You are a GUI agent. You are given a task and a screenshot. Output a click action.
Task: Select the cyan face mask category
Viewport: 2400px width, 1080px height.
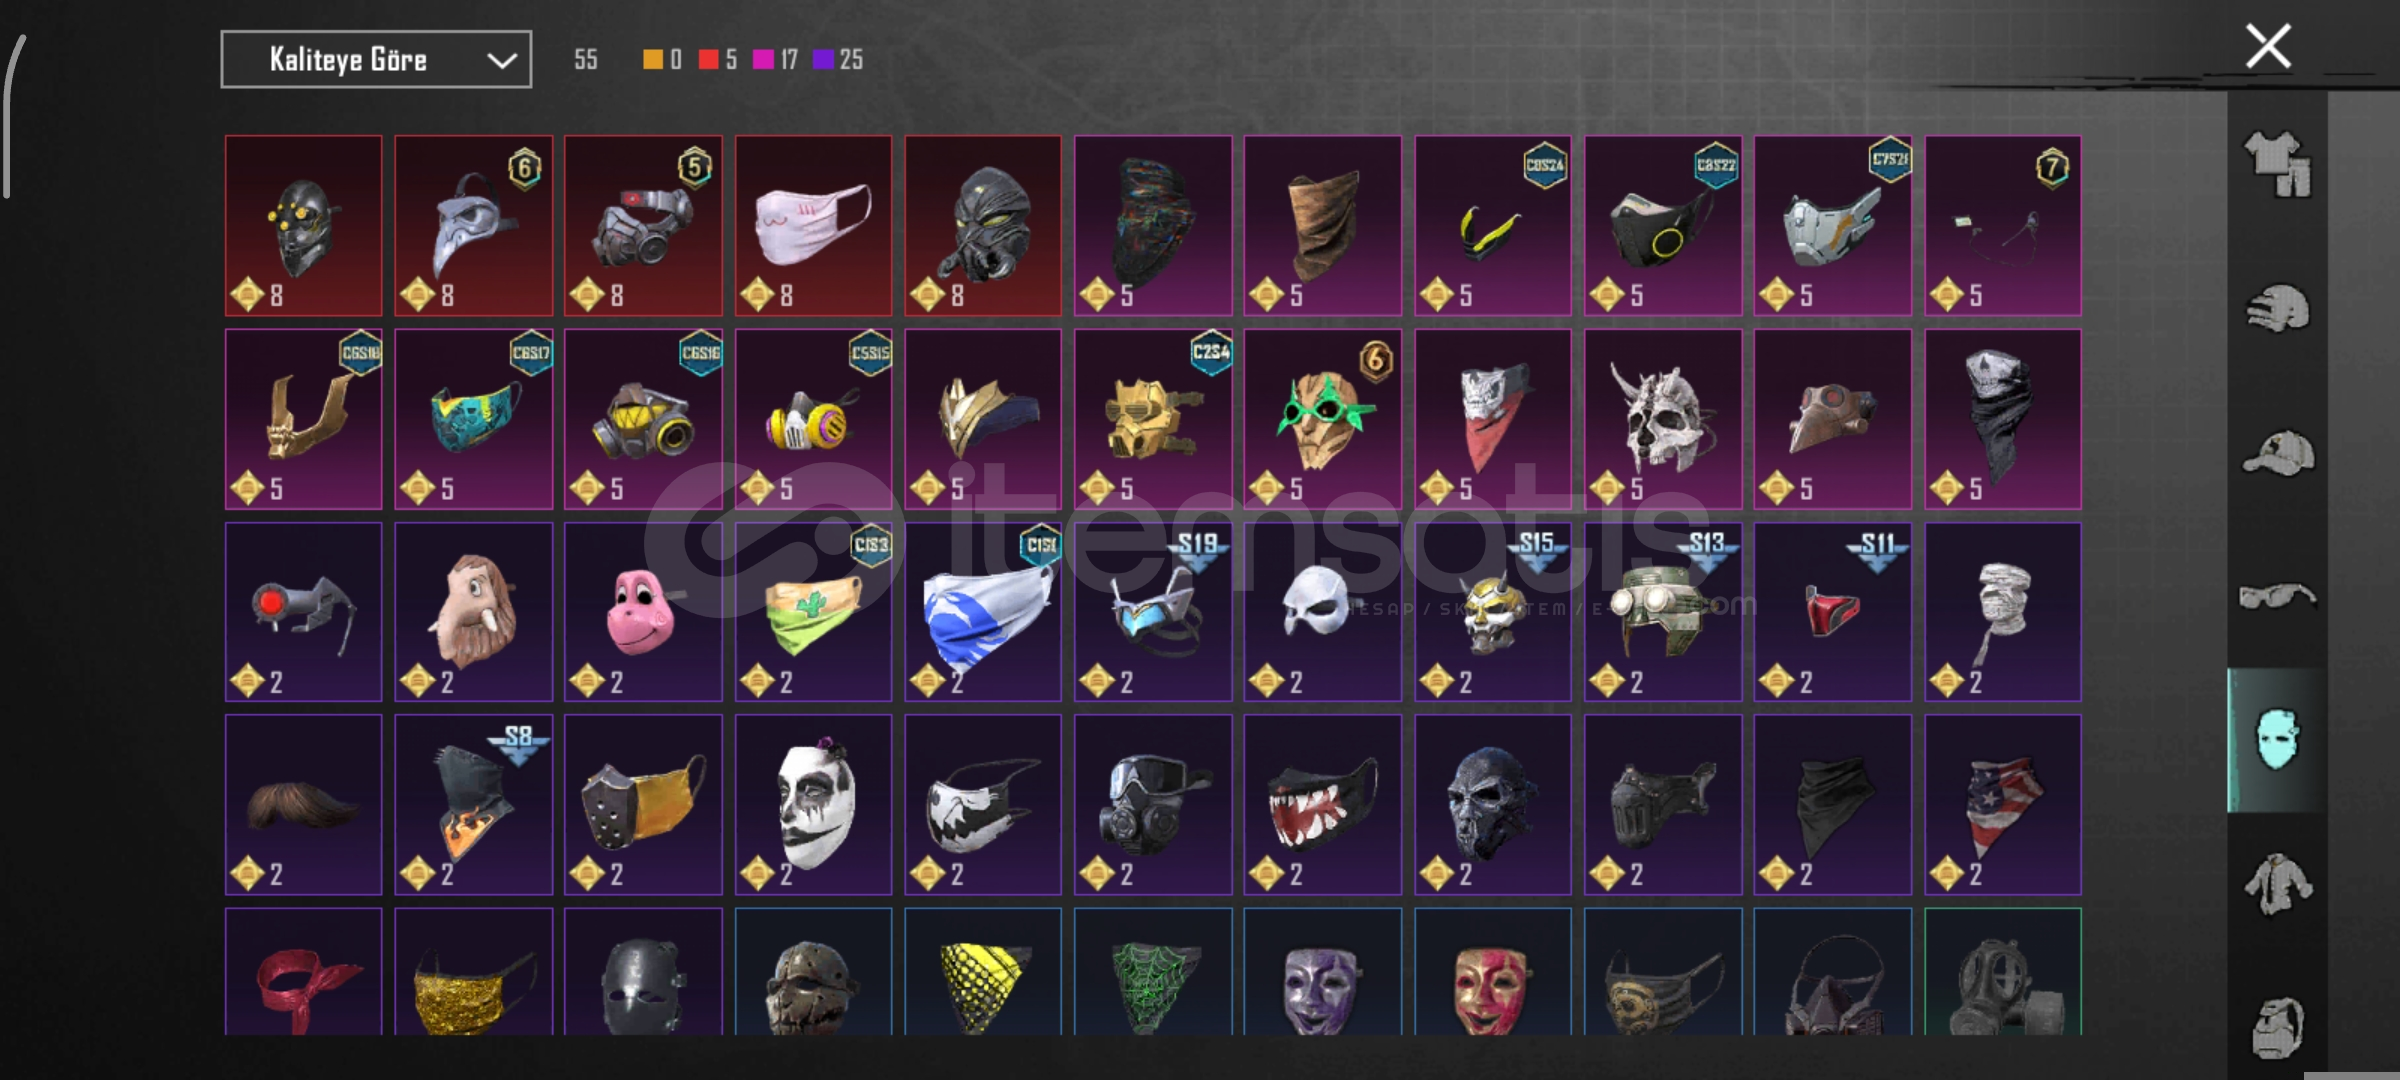tap(2277, 740)
